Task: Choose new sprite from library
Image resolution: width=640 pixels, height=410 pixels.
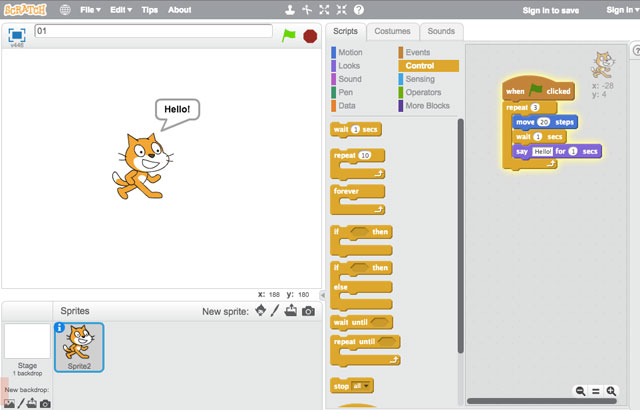Action: (x=260, y=311)
